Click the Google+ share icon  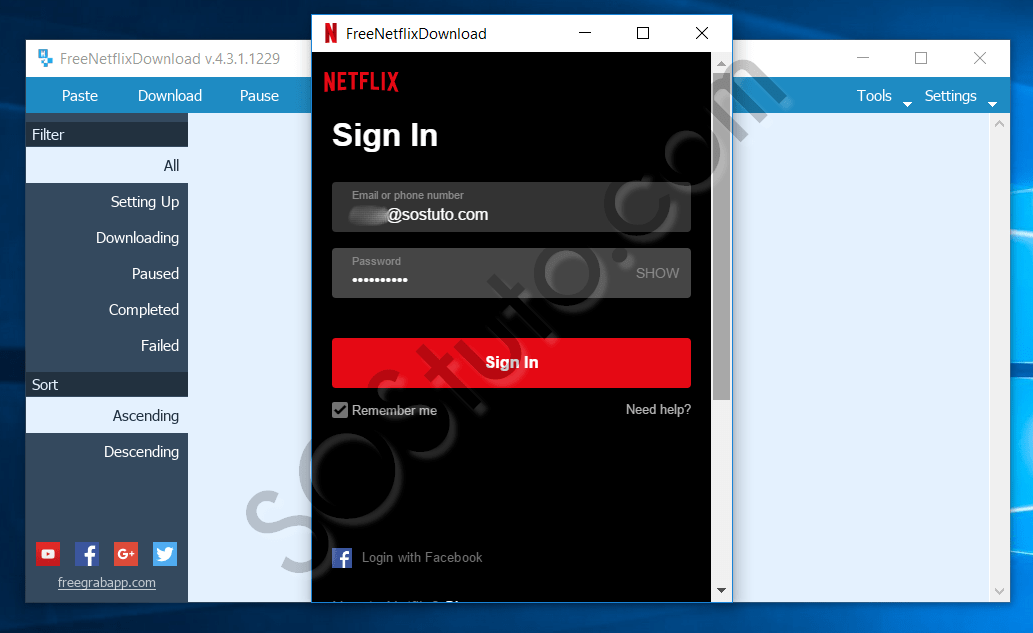pyautogui.click(x=125, y=553)
